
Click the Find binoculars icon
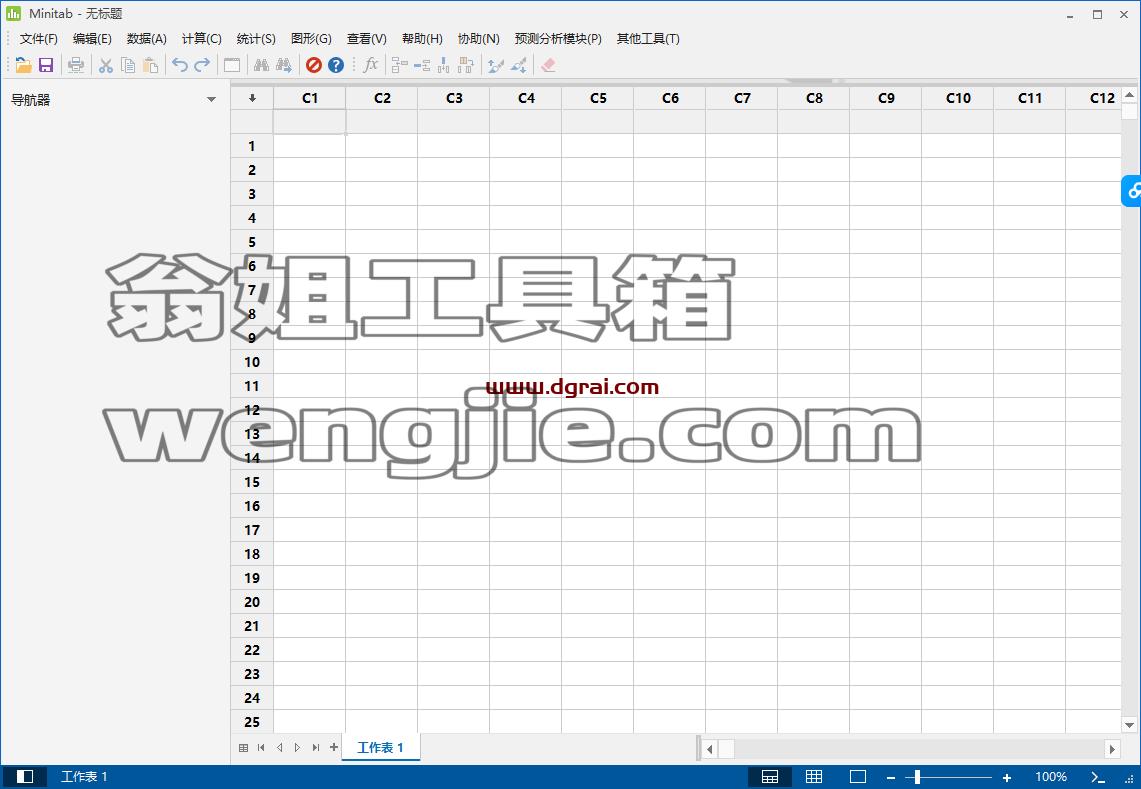[261, 66]
